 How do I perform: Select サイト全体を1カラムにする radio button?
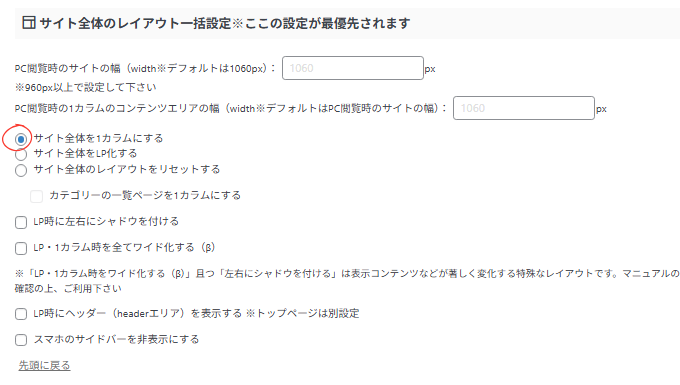click(x=21, y=139)
